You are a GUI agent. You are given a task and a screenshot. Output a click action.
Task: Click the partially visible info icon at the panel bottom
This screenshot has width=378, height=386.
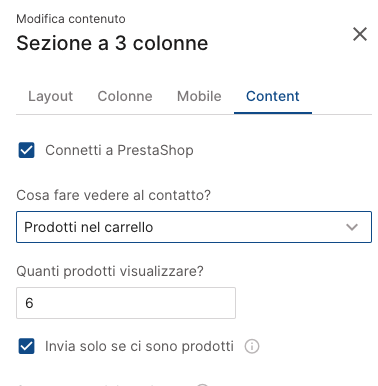202,384
